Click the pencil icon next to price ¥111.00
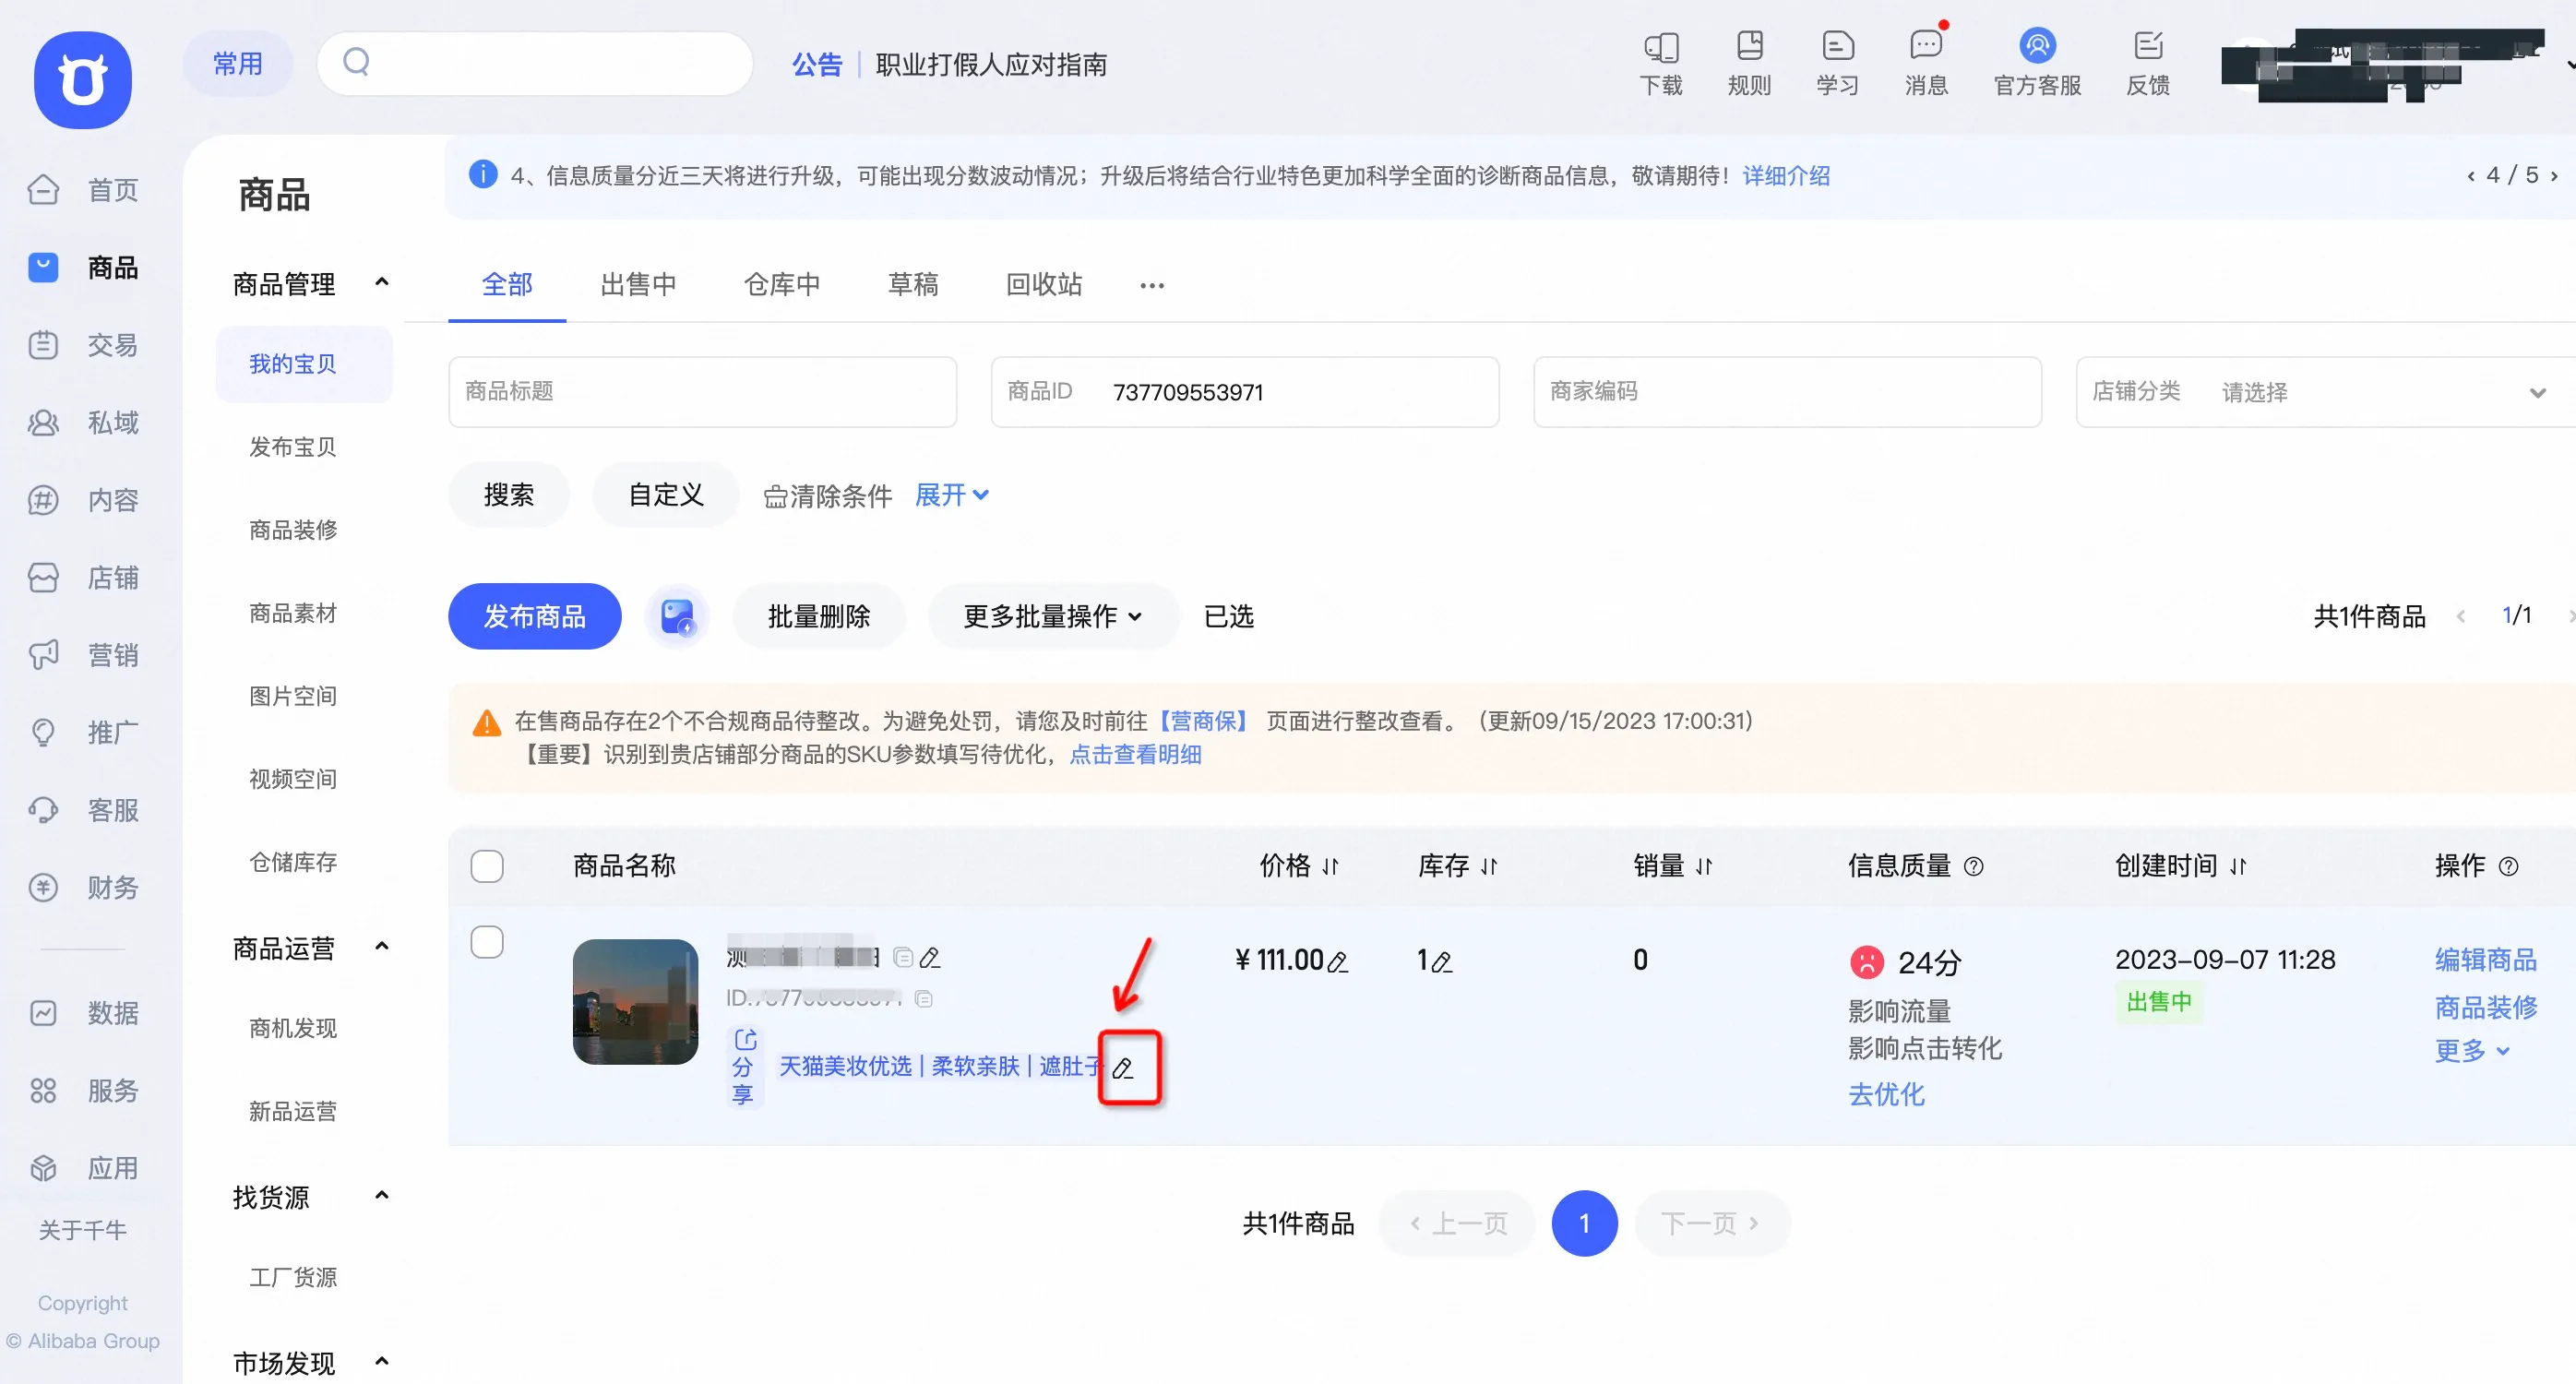The height and width of the screenshot is (1384, 2576). point(1338,962)
